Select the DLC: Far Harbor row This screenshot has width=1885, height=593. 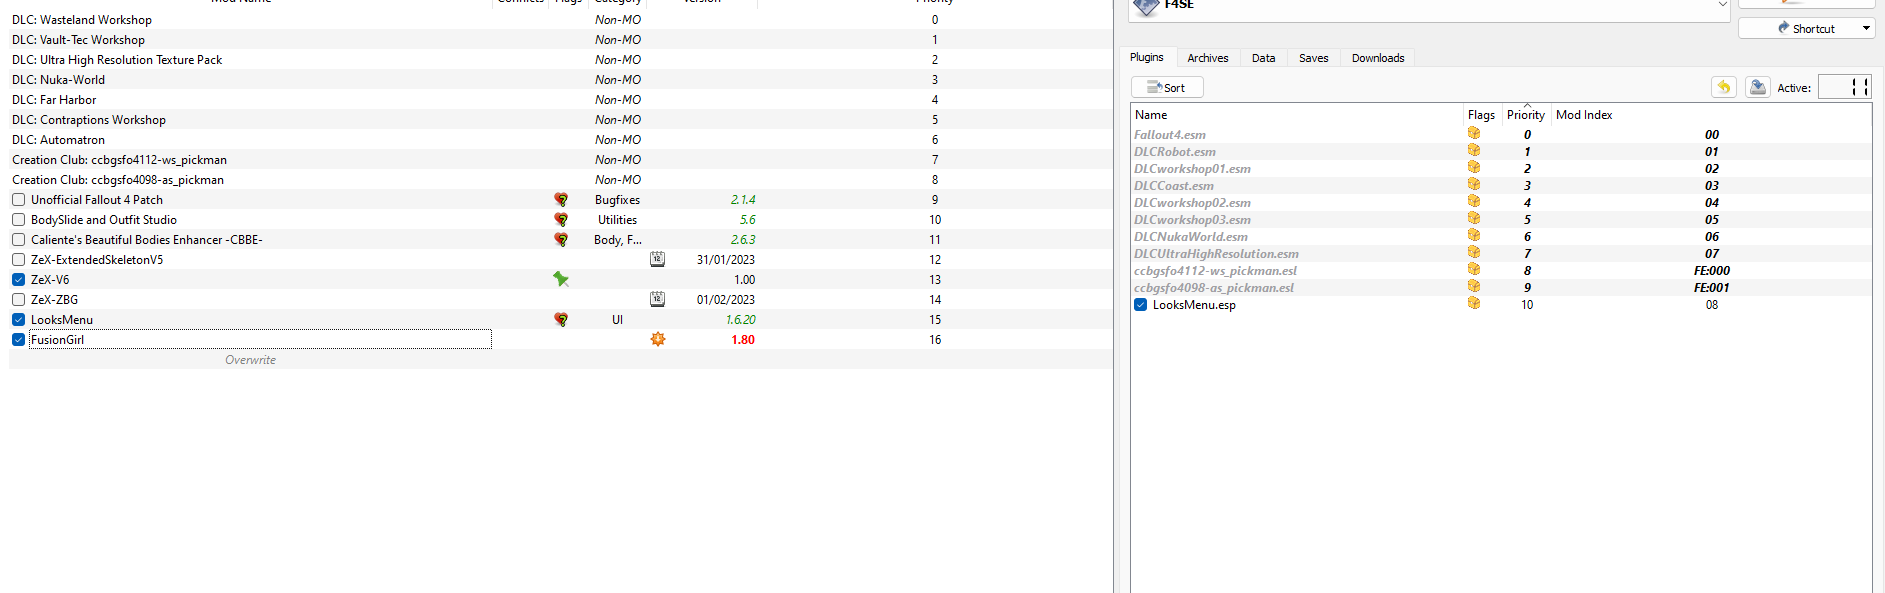(560, 100)
